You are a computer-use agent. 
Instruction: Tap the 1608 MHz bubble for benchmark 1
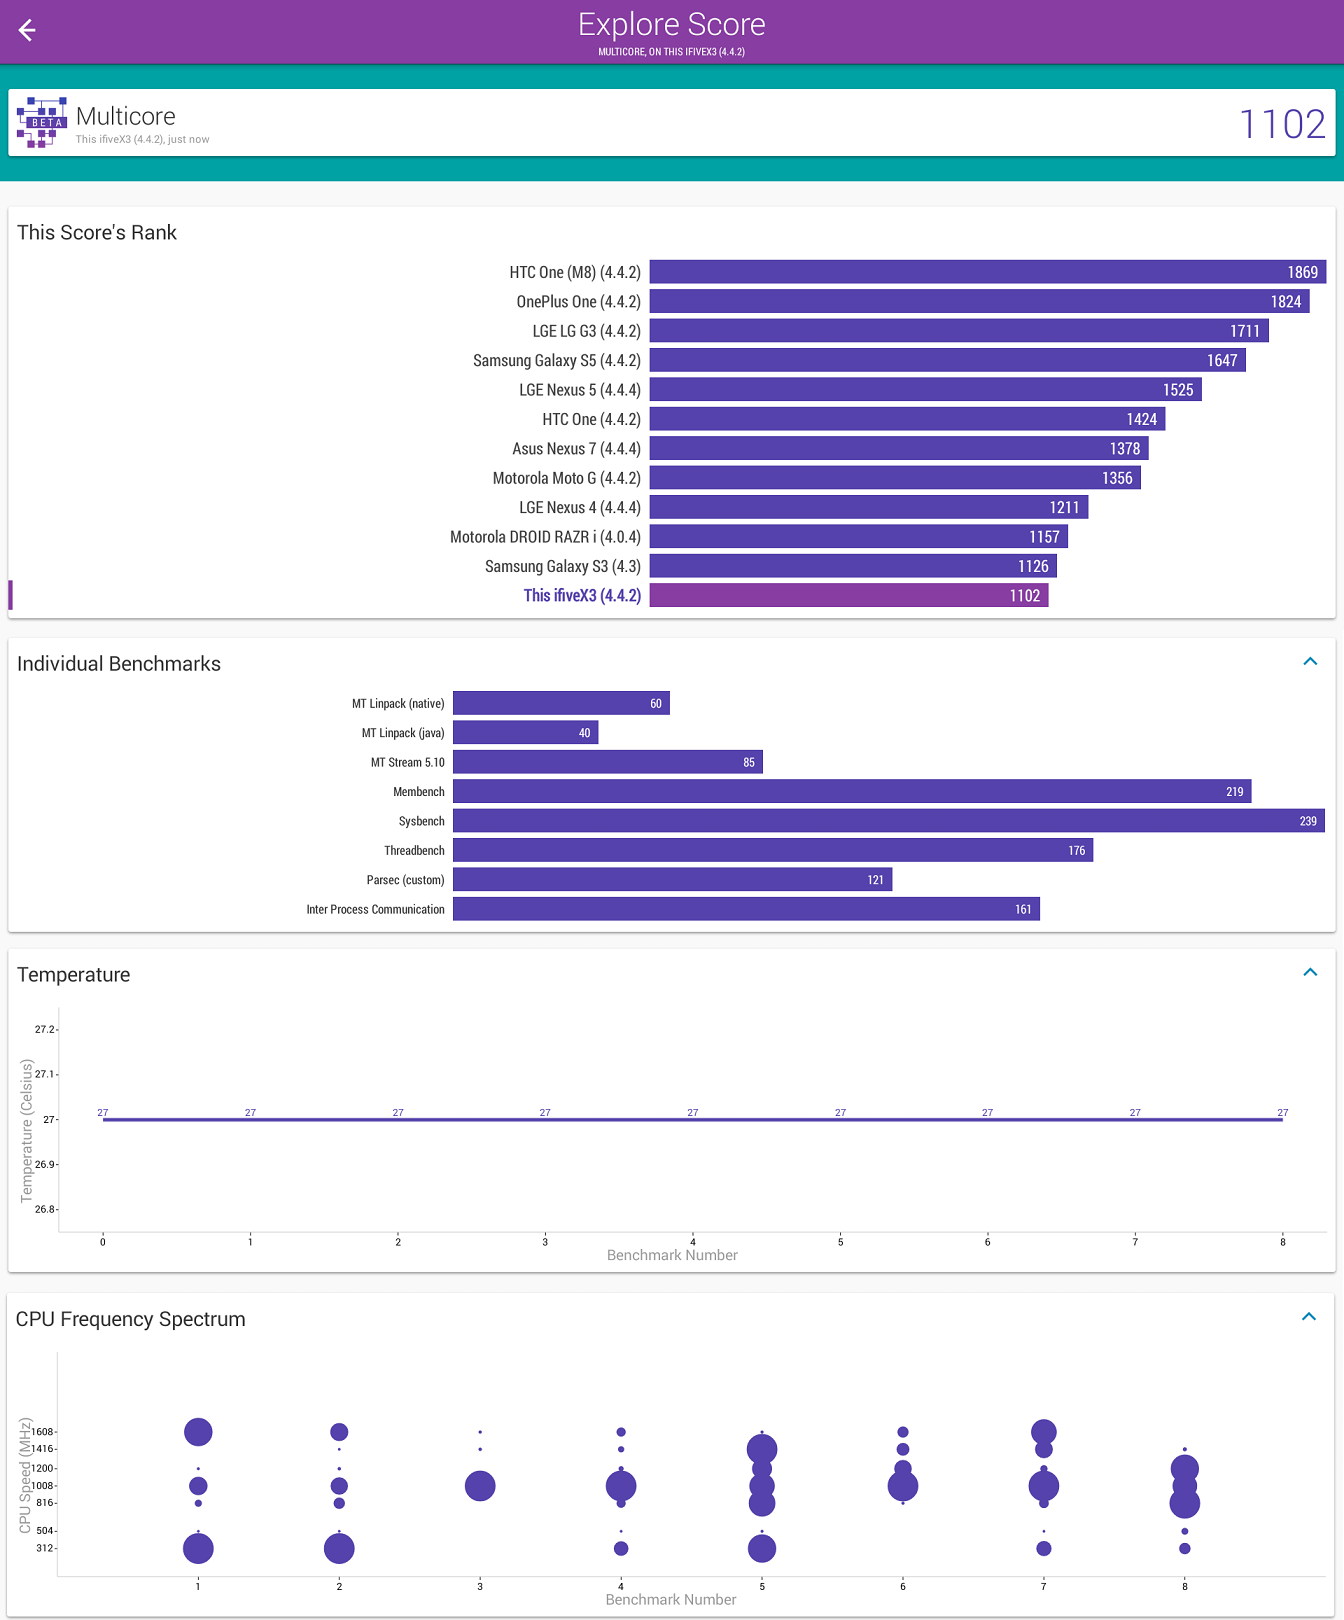click(198, 1432)
